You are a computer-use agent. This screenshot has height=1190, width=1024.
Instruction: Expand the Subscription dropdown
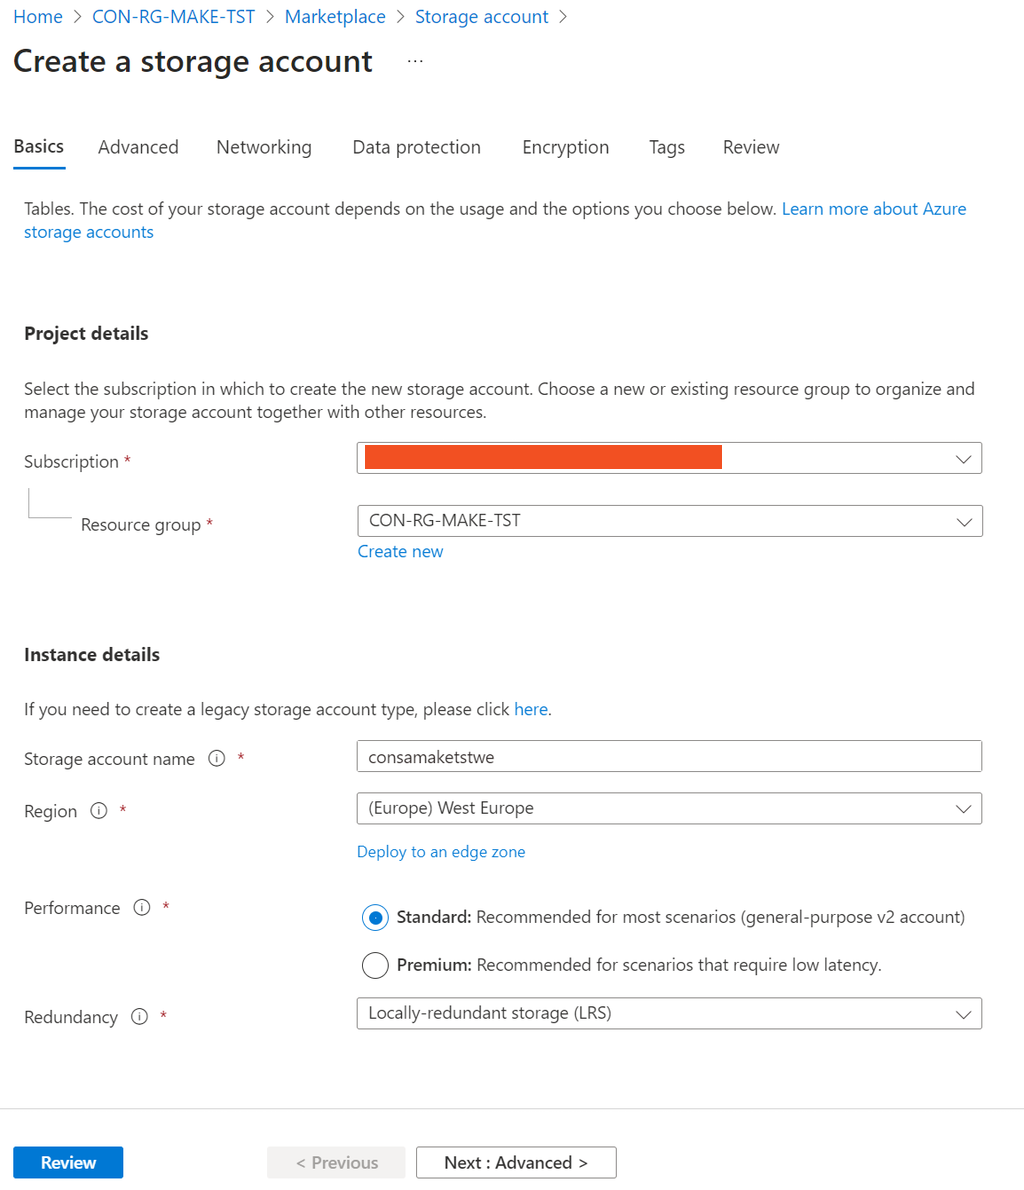[963, 459]
